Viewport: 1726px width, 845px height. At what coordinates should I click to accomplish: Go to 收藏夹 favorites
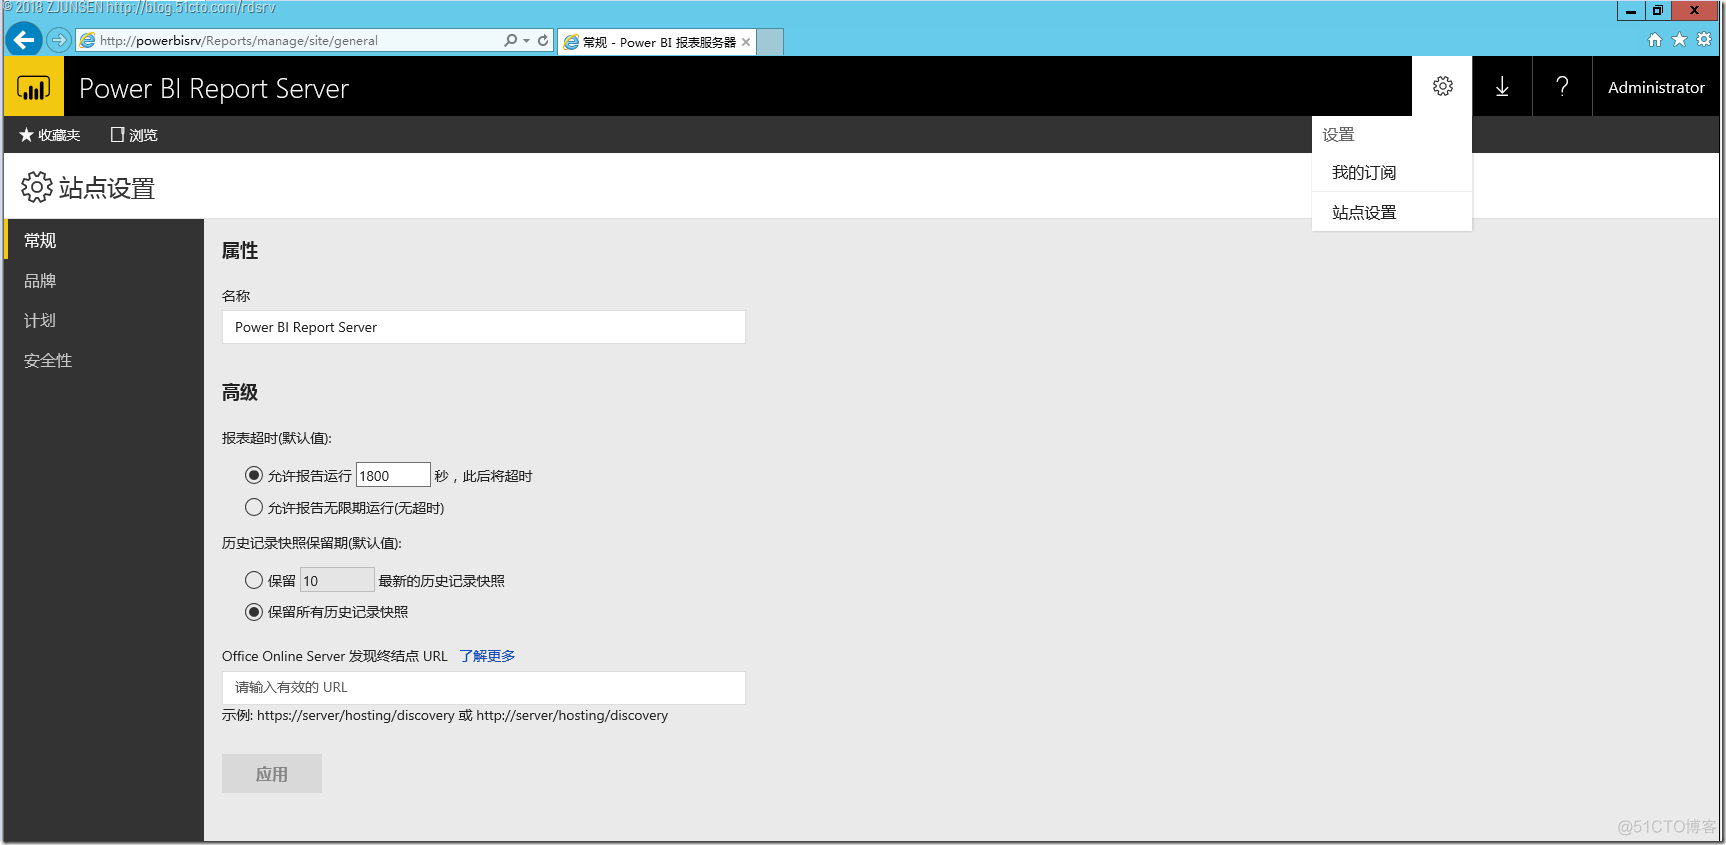coord(50,135)
